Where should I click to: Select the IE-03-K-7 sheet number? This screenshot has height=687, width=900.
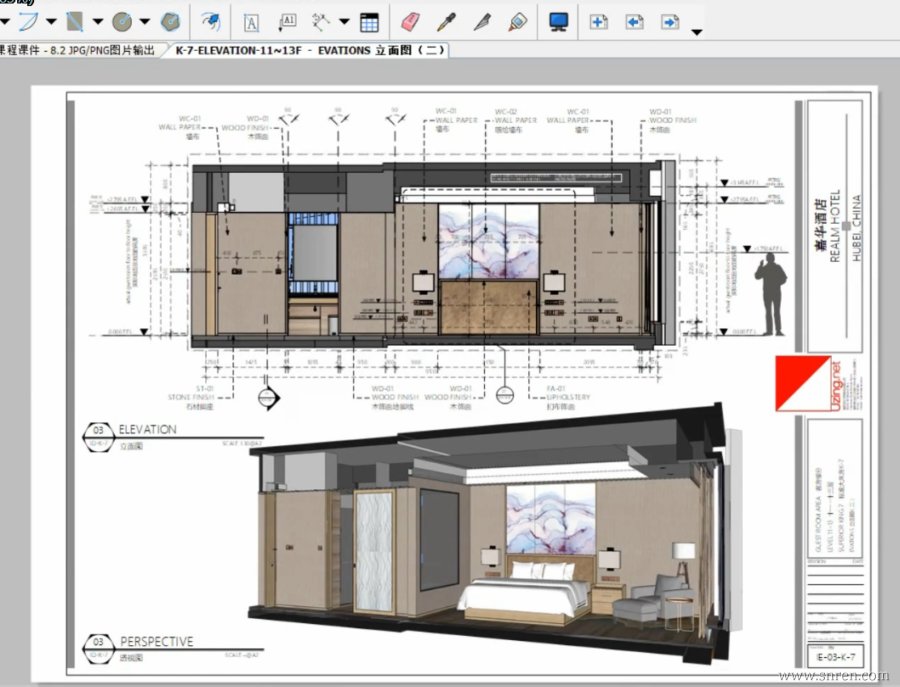tap(835, 657)
